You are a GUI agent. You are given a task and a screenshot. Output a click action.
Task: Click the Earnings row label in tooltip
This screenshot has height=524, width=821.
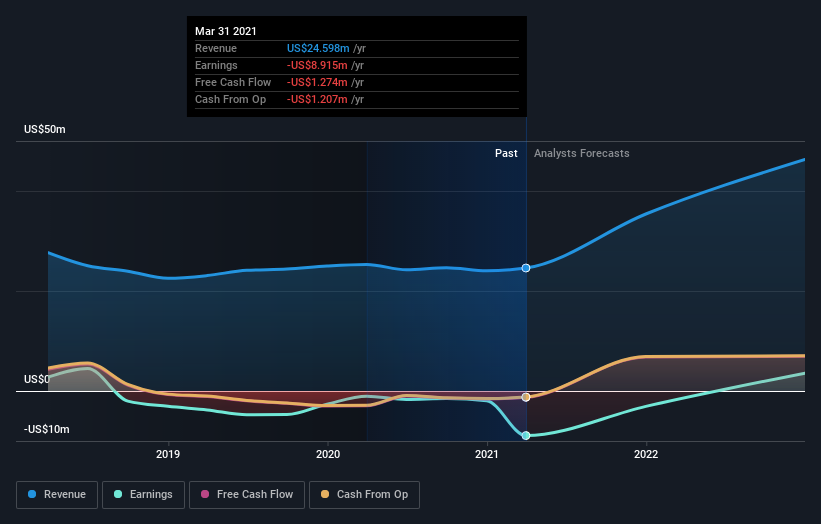pyautogui.click(x=216, y=65)
